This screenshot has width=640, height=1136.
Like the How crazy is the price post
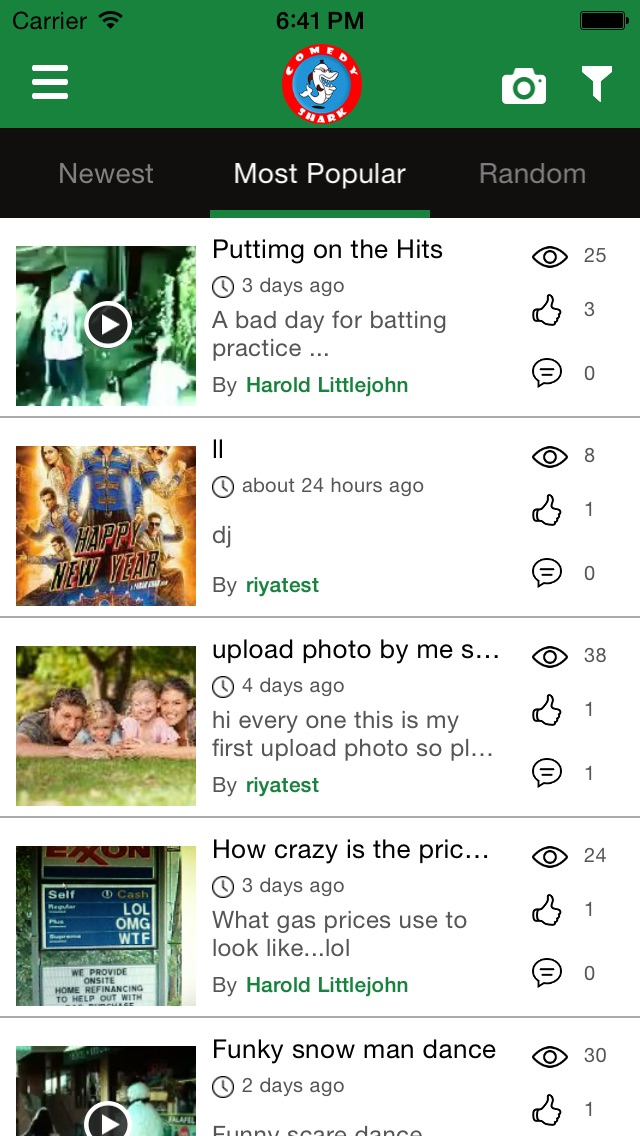click(547, 911)
